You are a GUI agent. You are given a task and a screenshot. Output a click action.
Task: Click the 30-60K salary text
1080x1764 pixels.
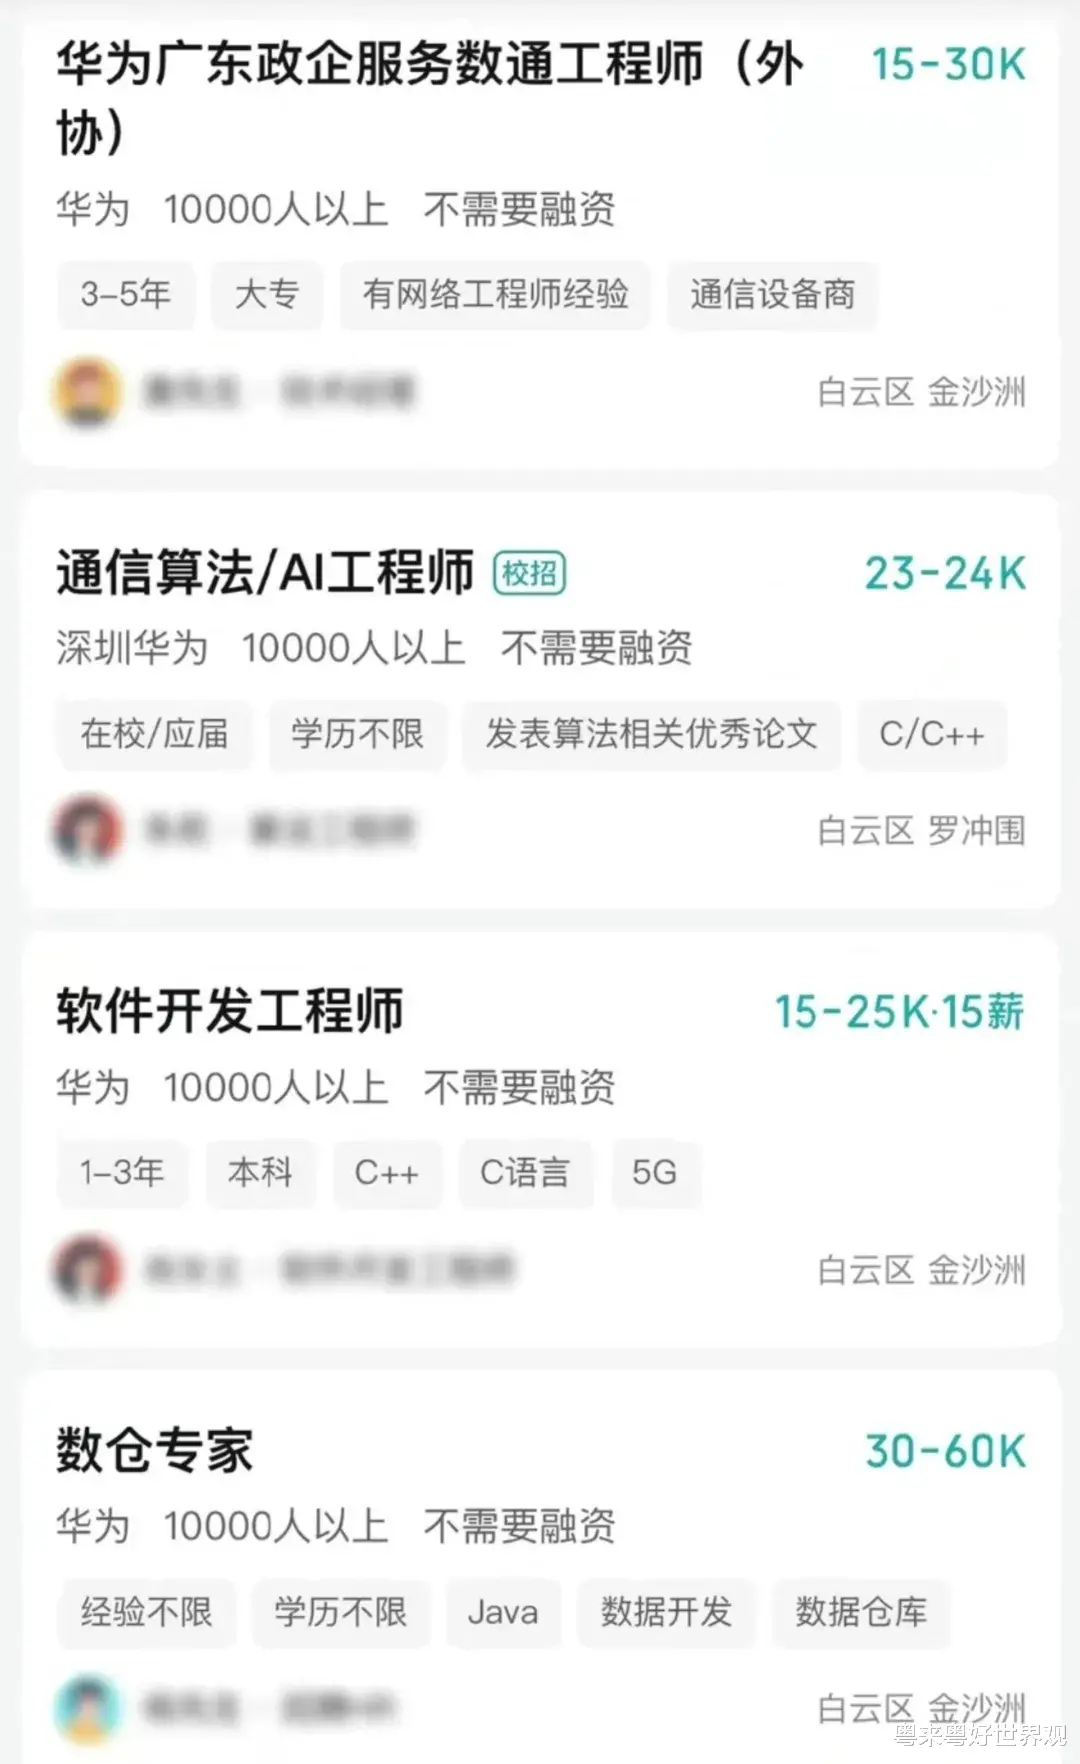coord(946,1451)
